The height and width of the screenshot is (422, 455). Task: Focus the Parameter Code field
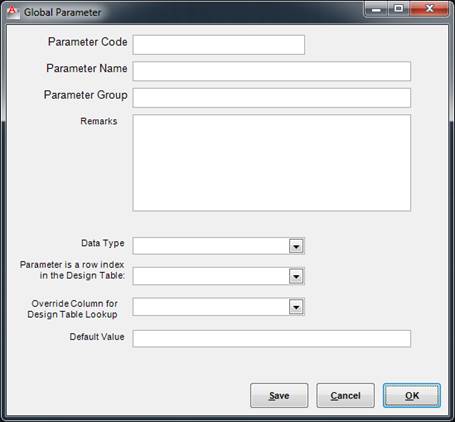[x=219, y=45]
